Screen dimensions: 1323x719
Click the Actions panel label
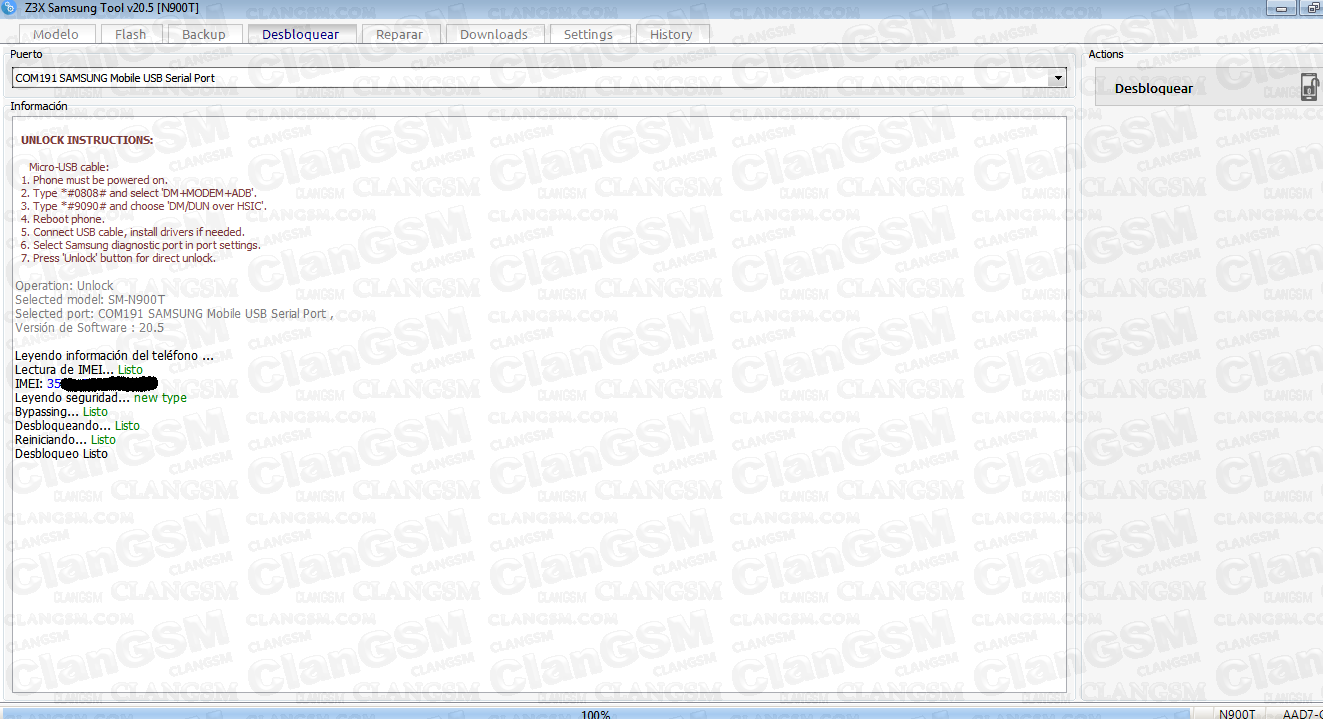coord(1106,54)
